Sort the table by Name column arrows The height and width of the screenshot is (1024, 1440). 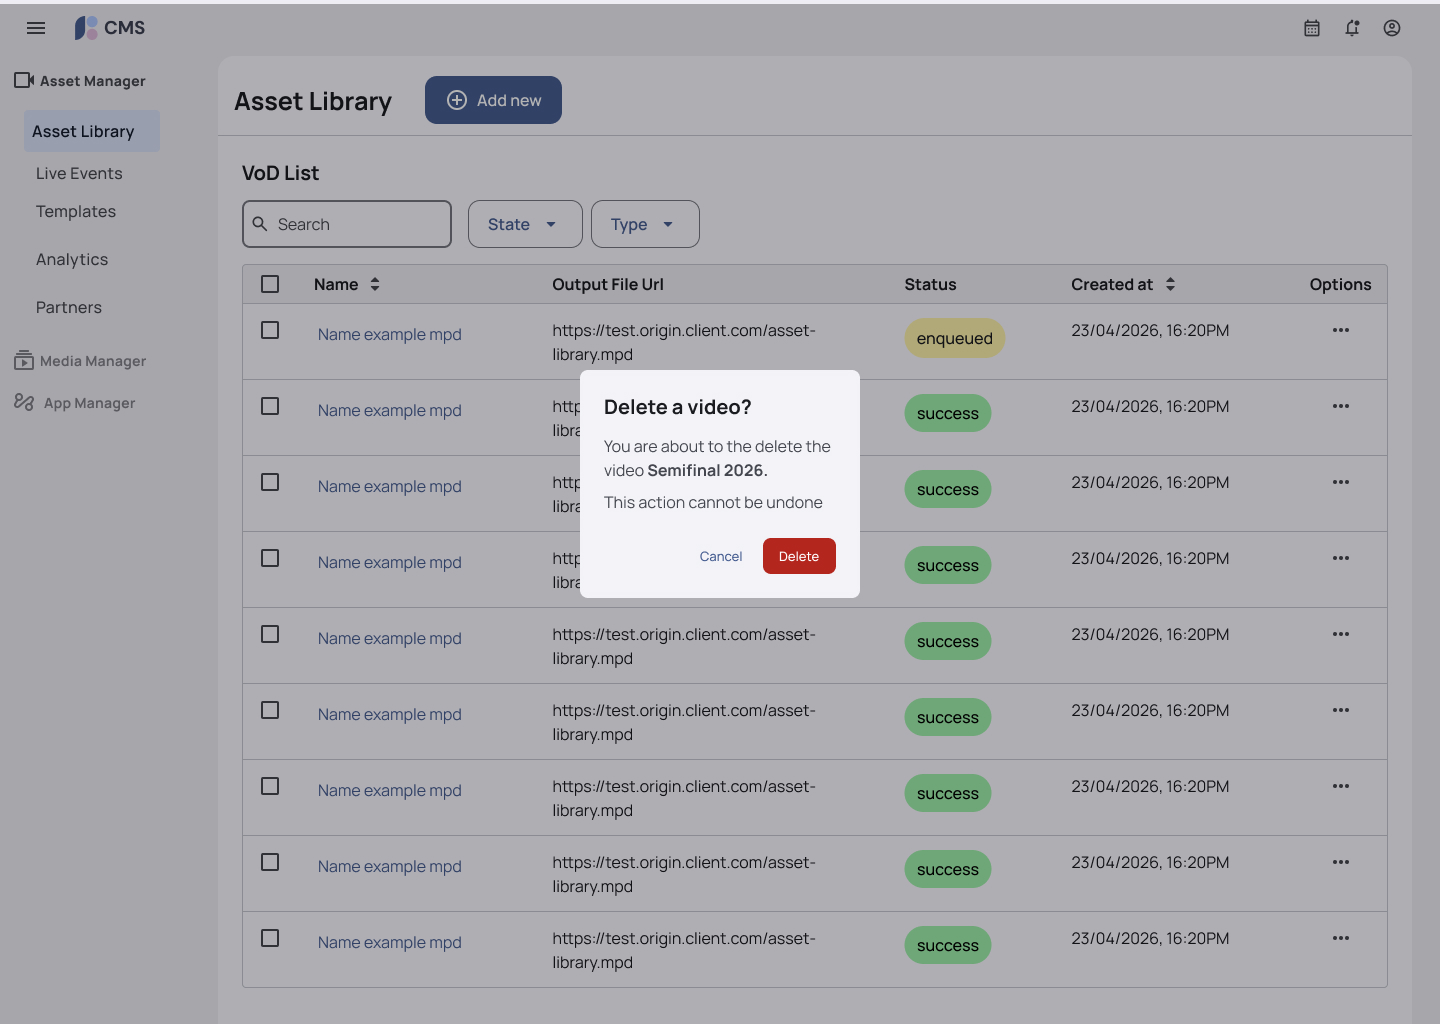pyautogui.click(x=375, y=284)
